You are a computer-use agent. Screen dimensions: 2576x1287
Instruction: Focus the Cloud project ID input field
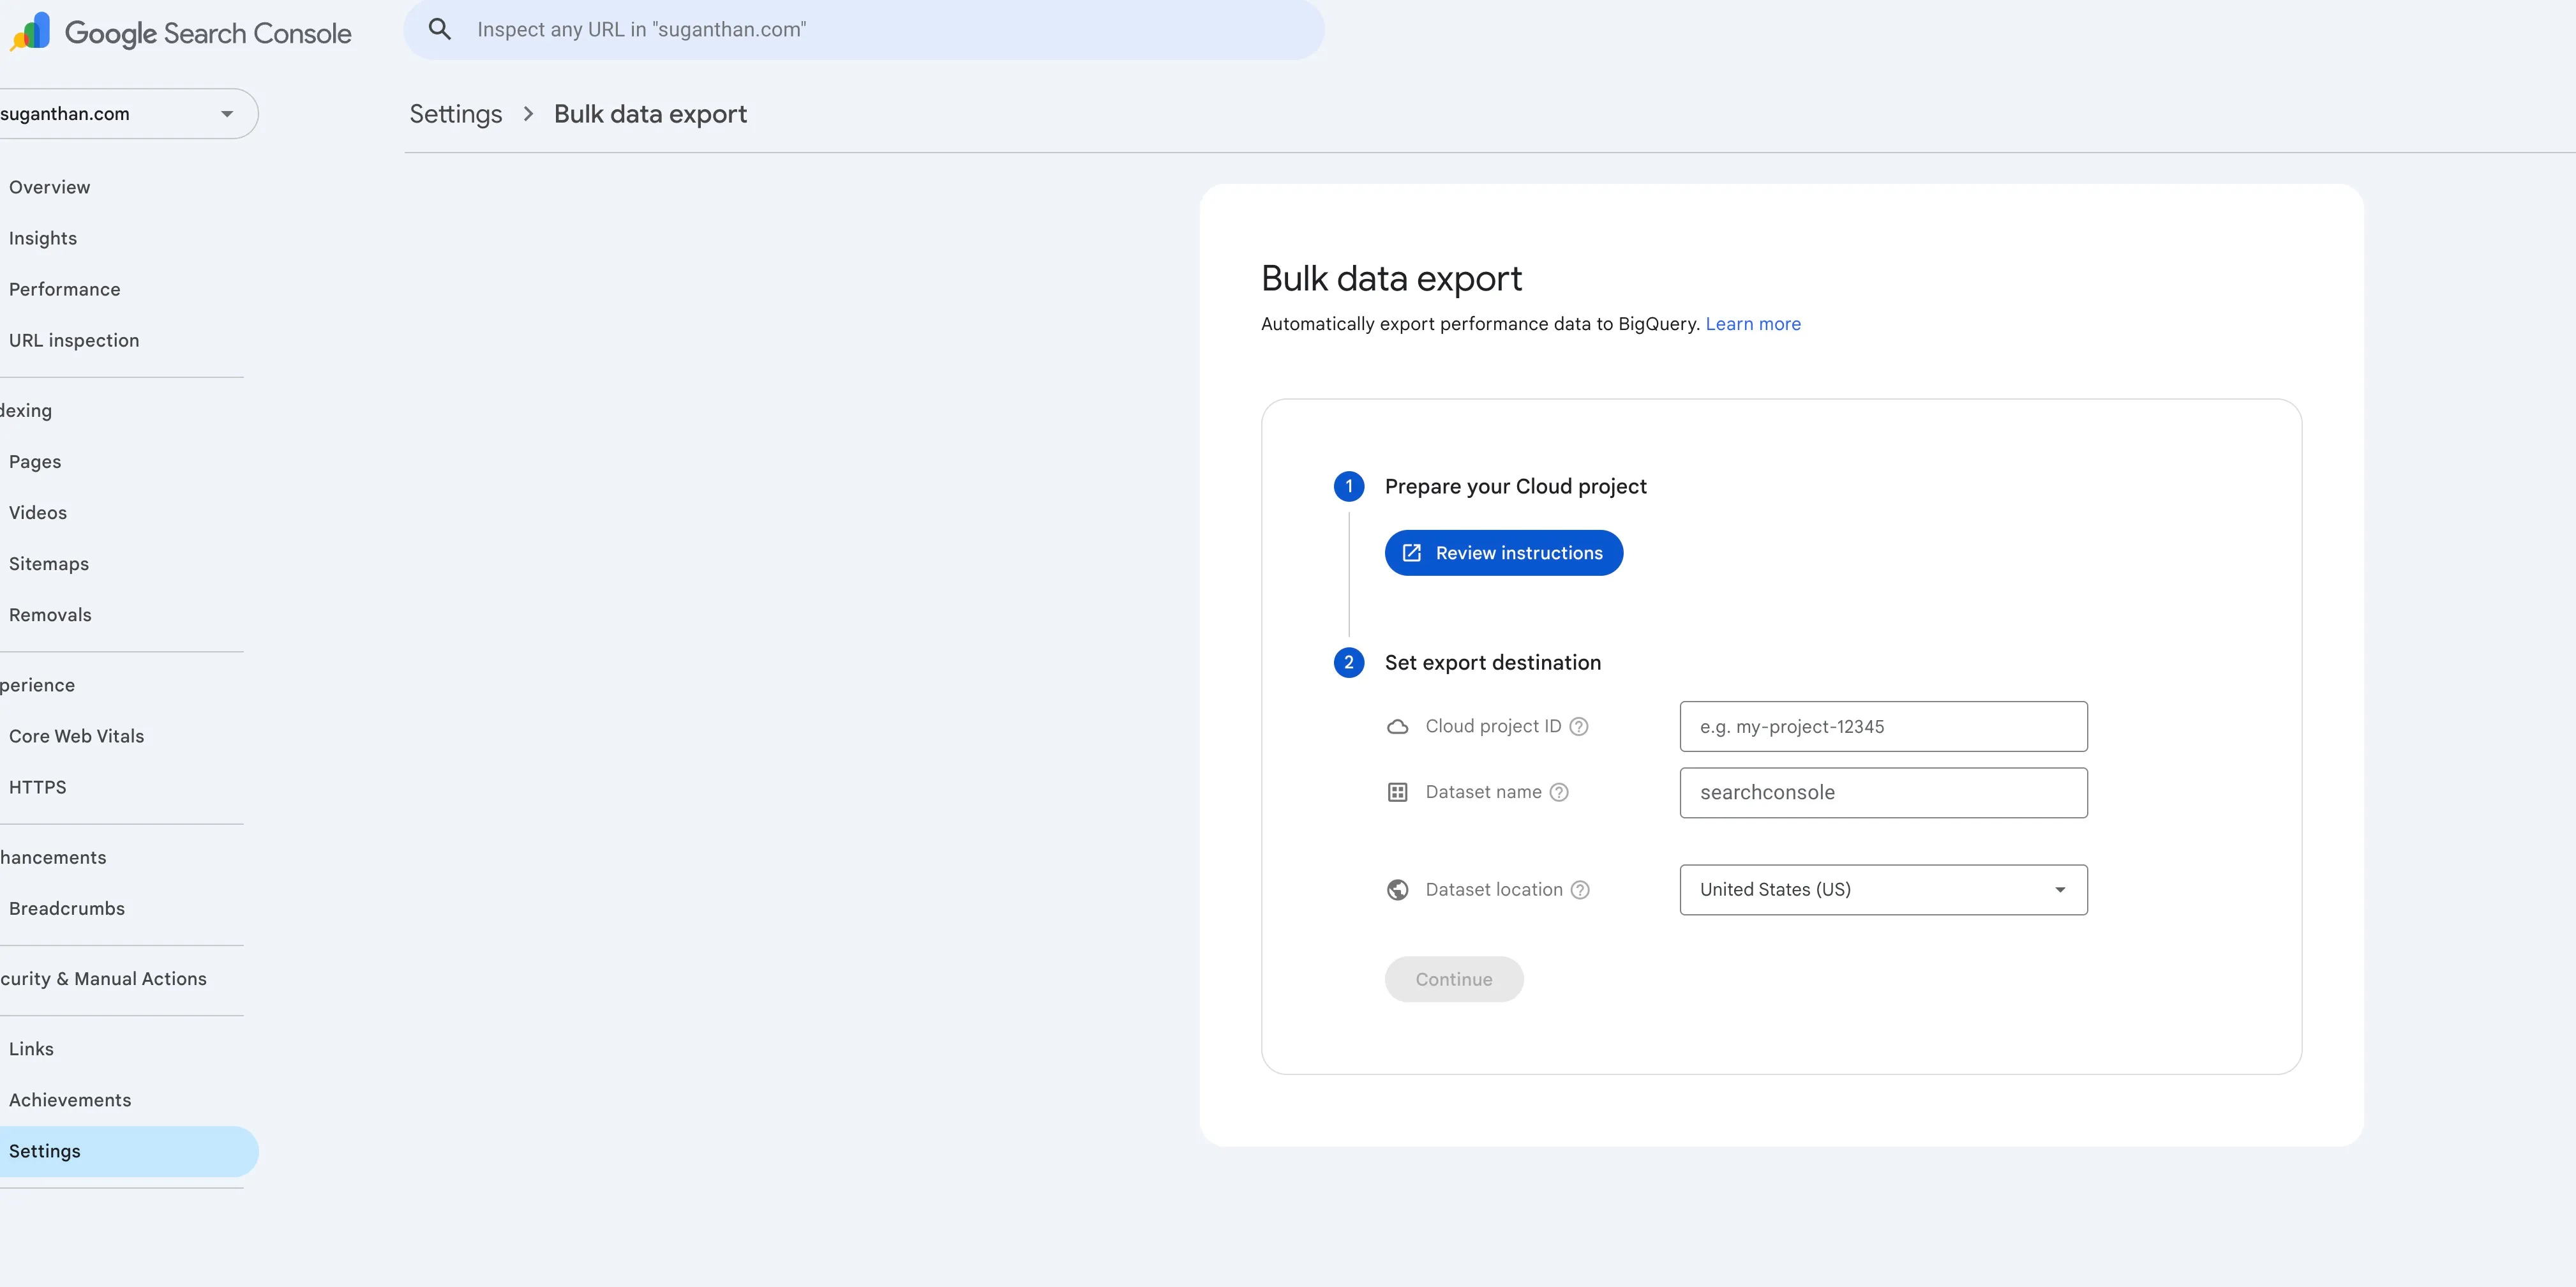[1883, 726]
